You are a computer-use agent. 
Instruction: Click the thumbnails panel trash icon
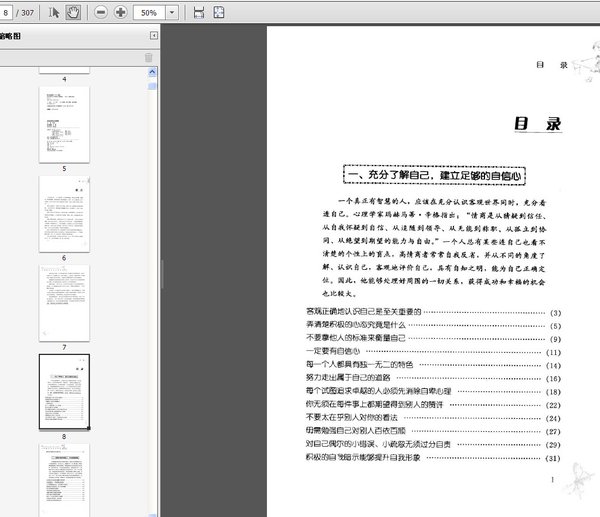[x=148, y=58]
